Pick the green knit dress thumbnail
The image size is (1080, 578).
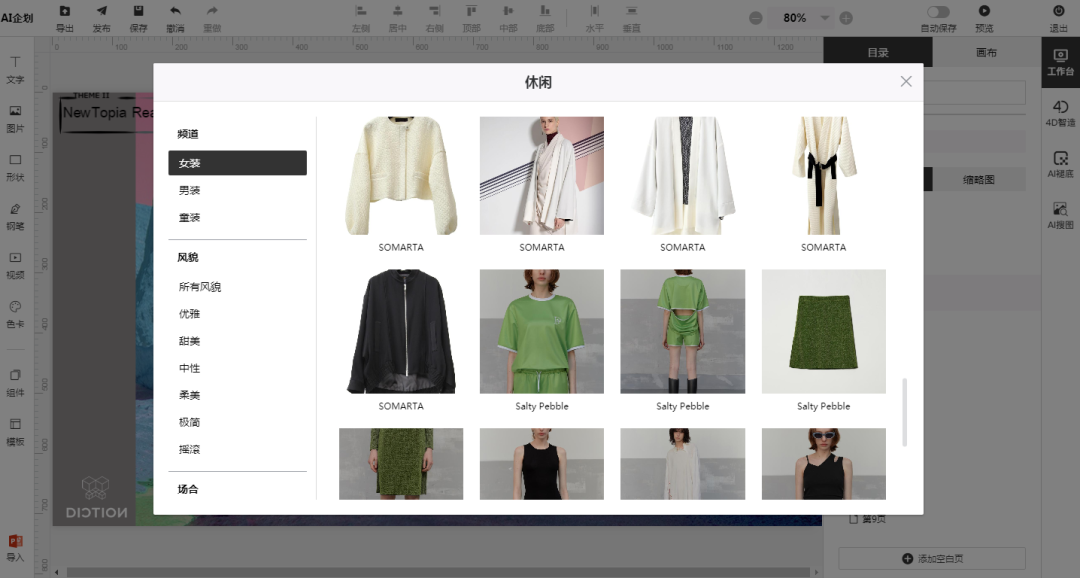(x=401, y=464)
